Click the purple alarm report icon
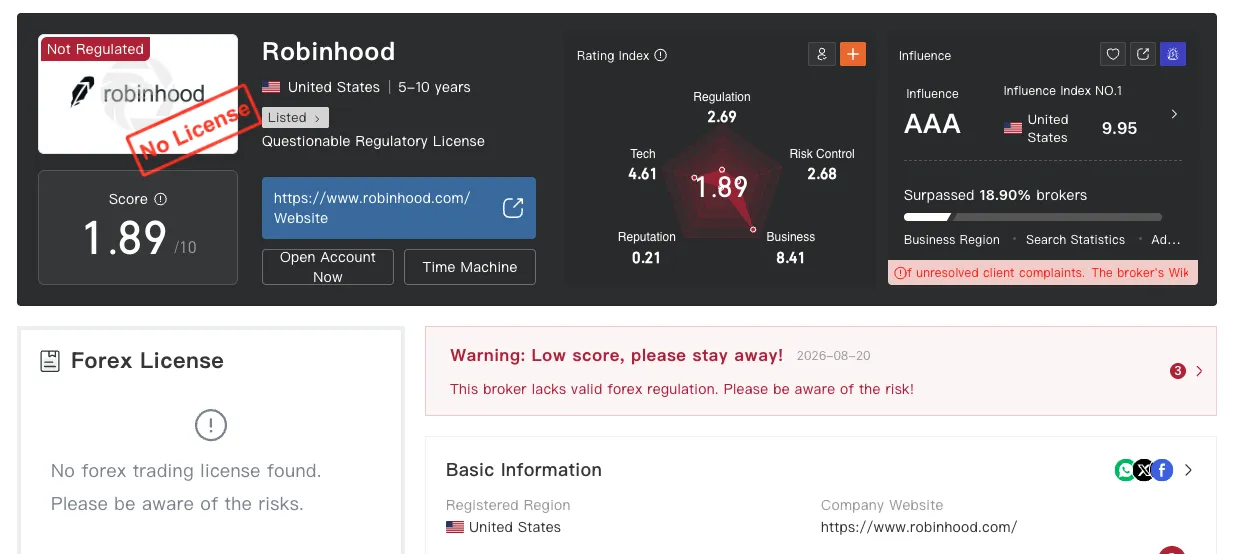Screen dimensions: 1241x554 [x=1174, y=54]
